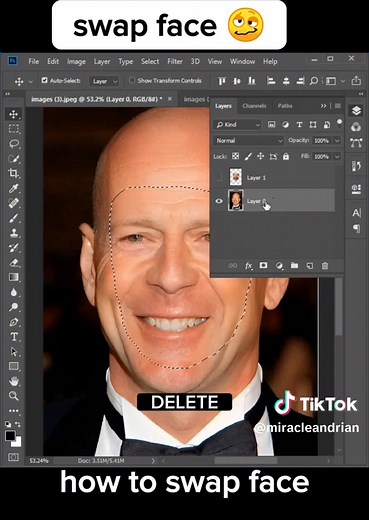Click the Layer 1 thumbnail
The width and height of the screenshot is (369, 520).
coord(236,177)
